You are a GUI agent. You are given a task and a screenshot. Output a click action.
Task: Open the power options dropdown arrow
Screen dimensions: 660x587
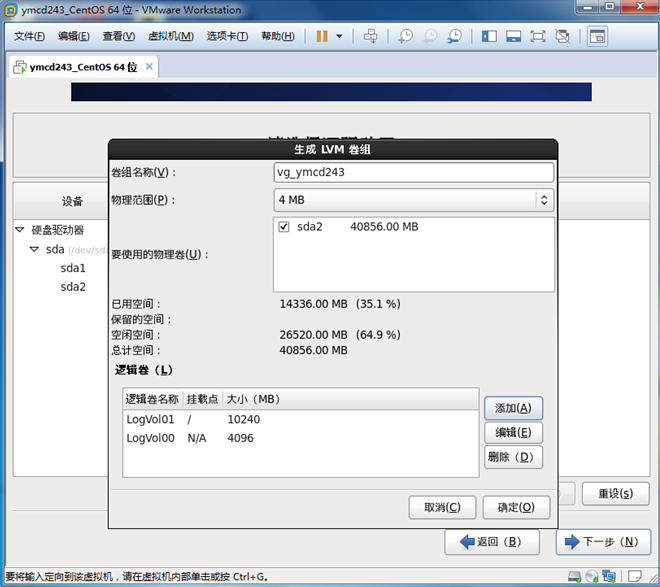point(339,36)
